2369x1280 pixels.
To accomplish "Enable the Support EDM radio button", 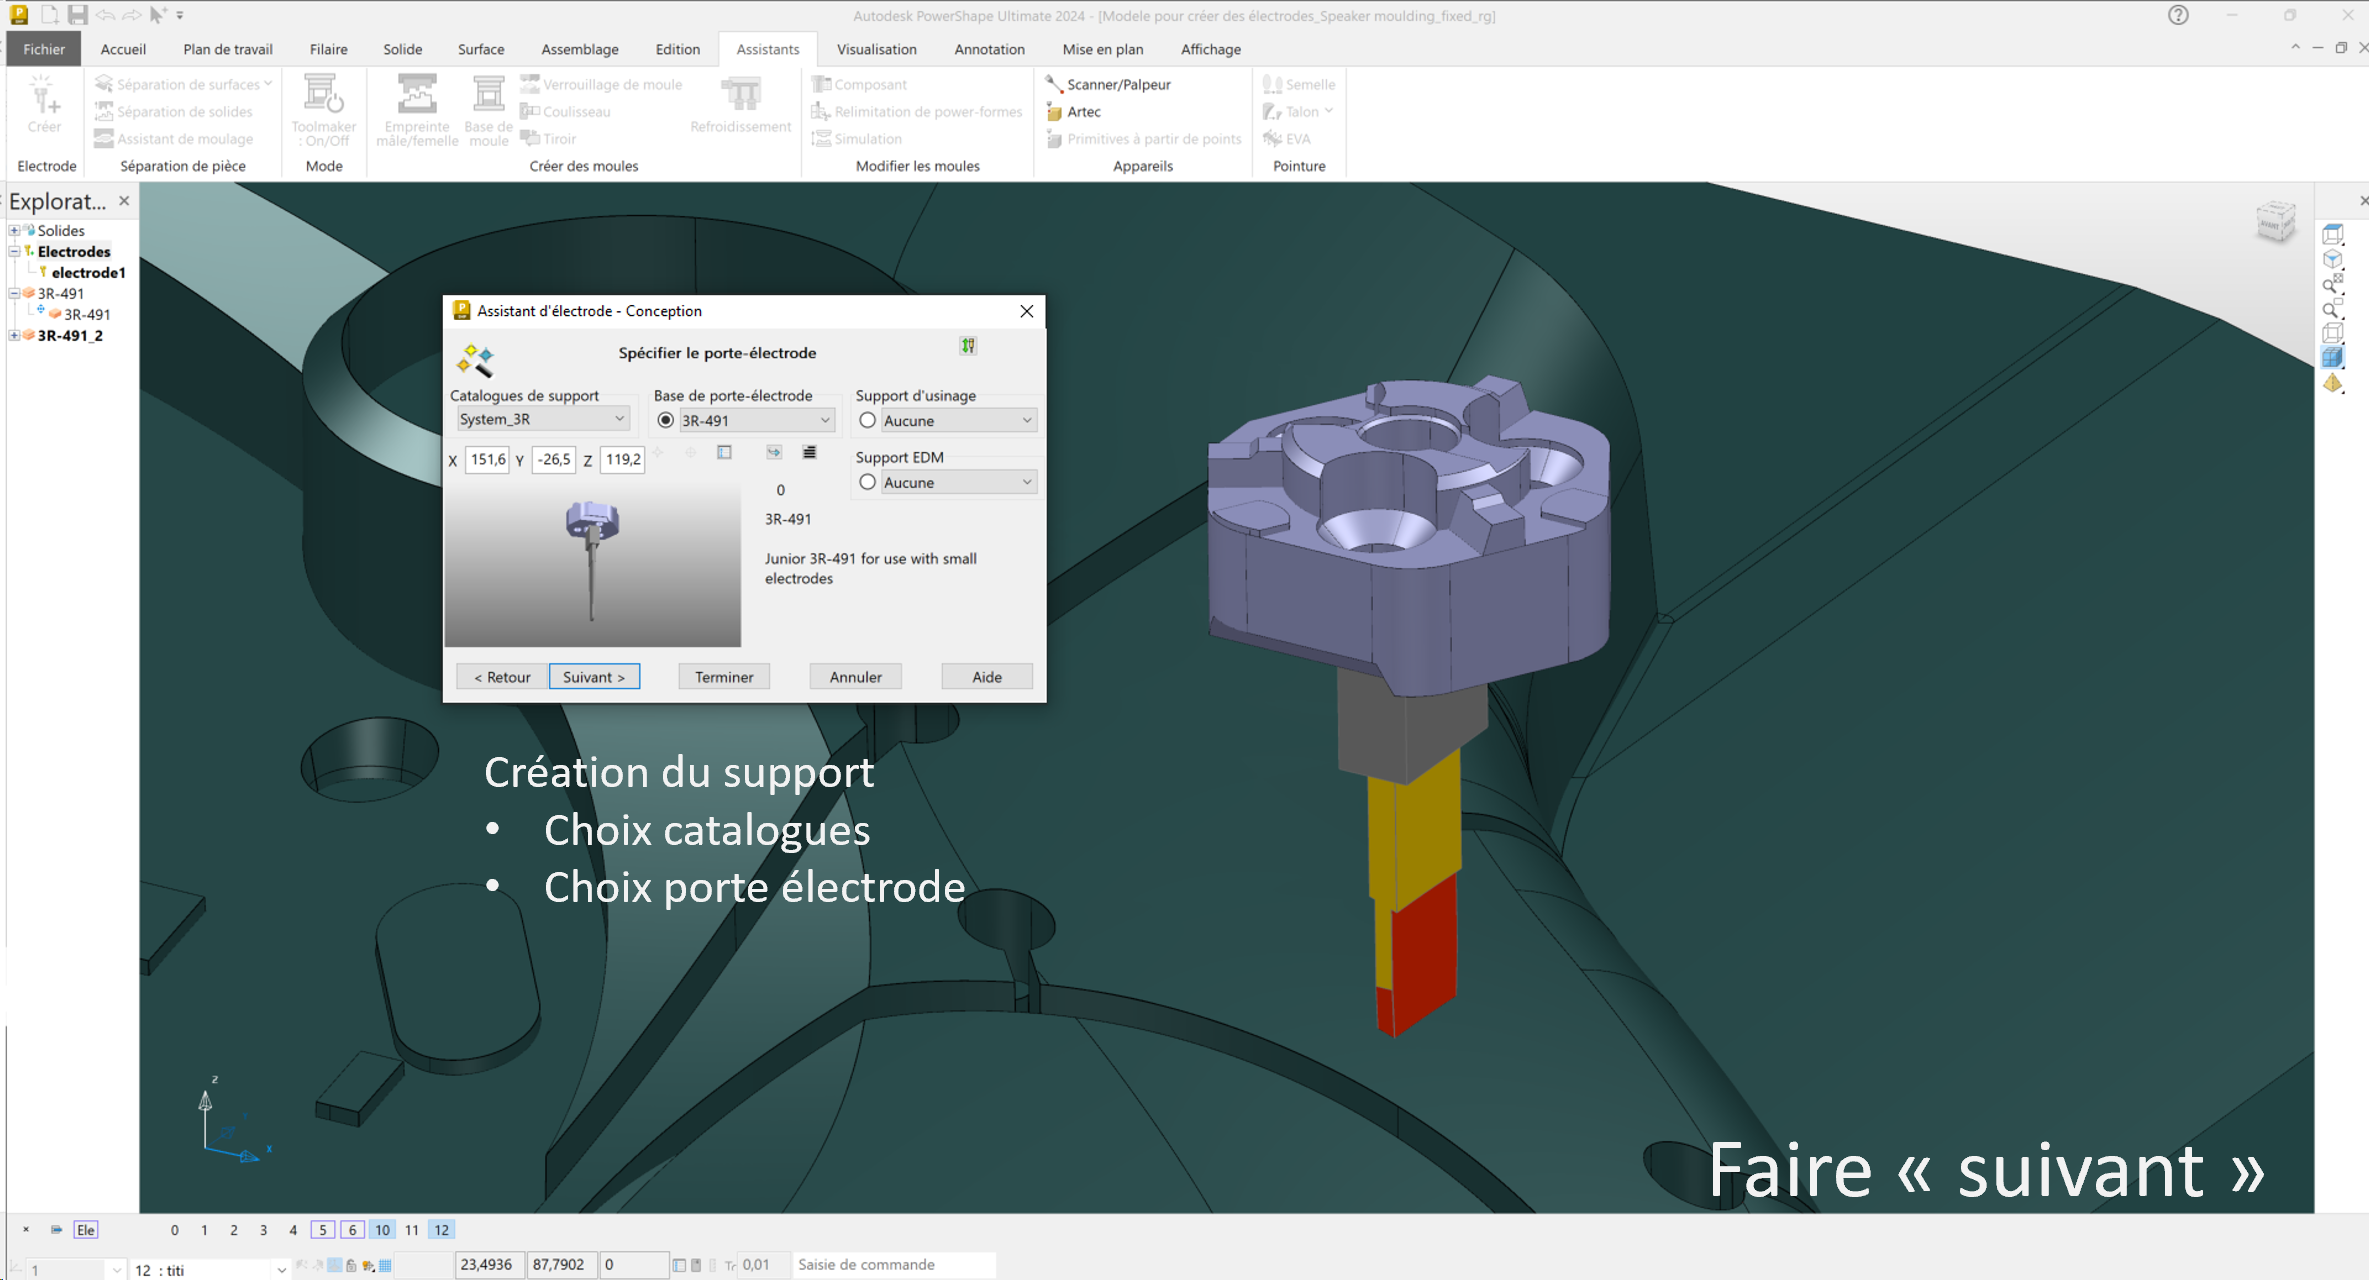I will click(867, 483).
